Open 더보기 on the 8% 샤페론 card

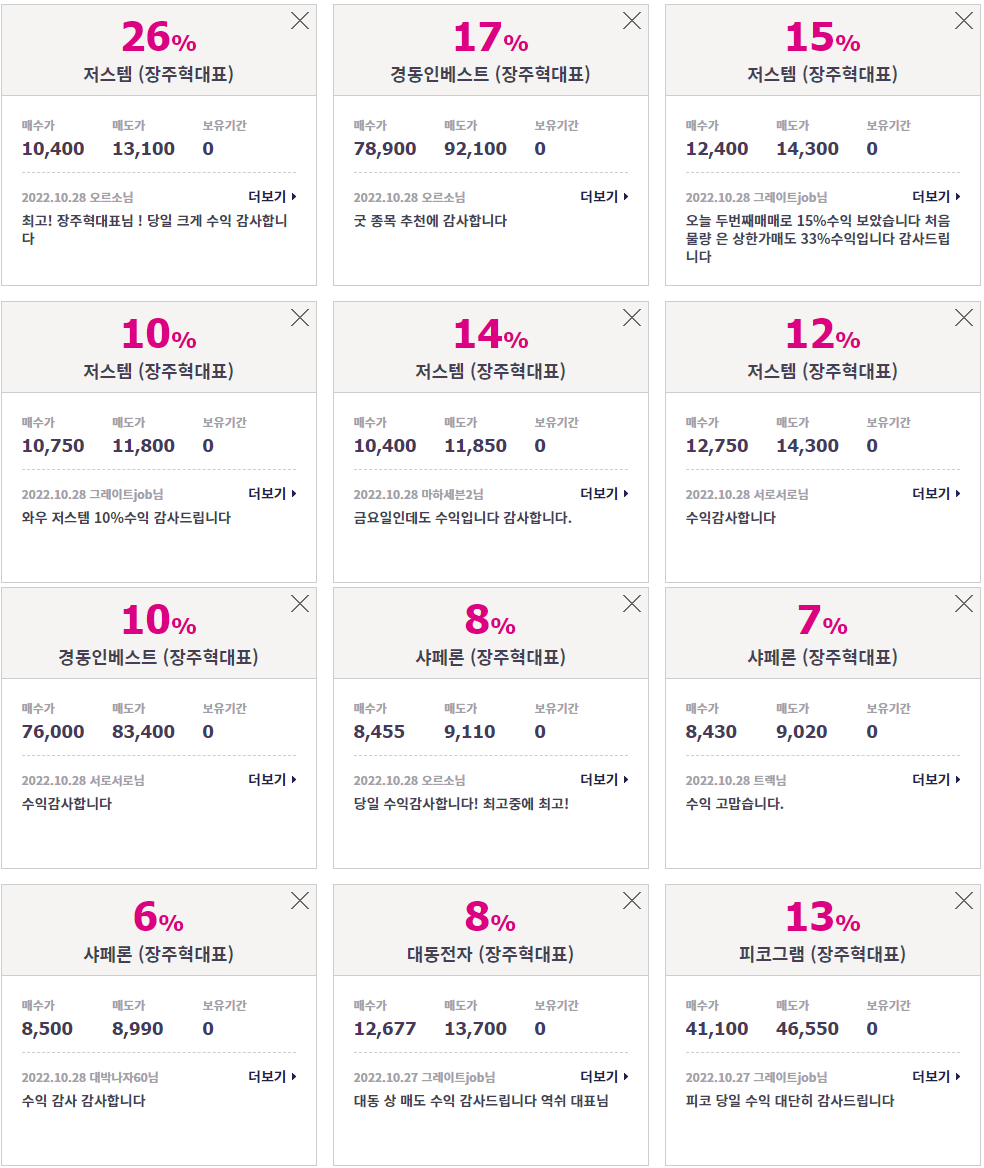pyautogui.click(x=605, y=780)
